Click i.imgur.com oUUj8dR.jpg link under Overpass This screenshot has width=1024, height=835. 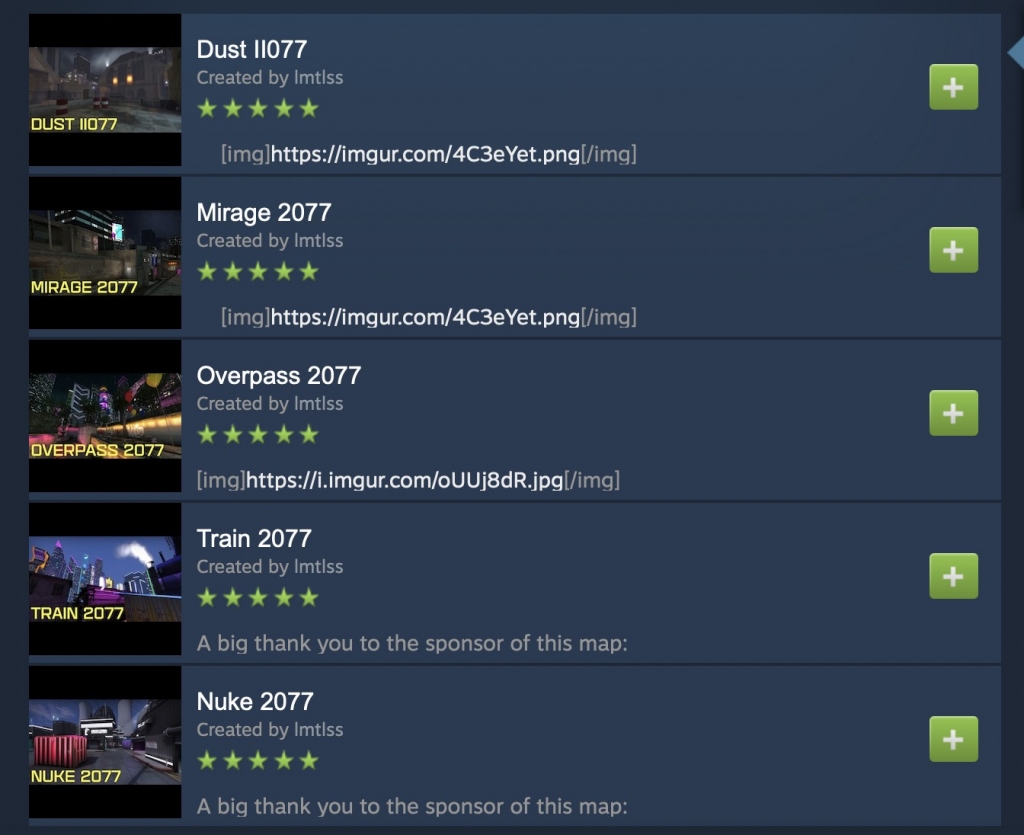click(x=405, y=481)
